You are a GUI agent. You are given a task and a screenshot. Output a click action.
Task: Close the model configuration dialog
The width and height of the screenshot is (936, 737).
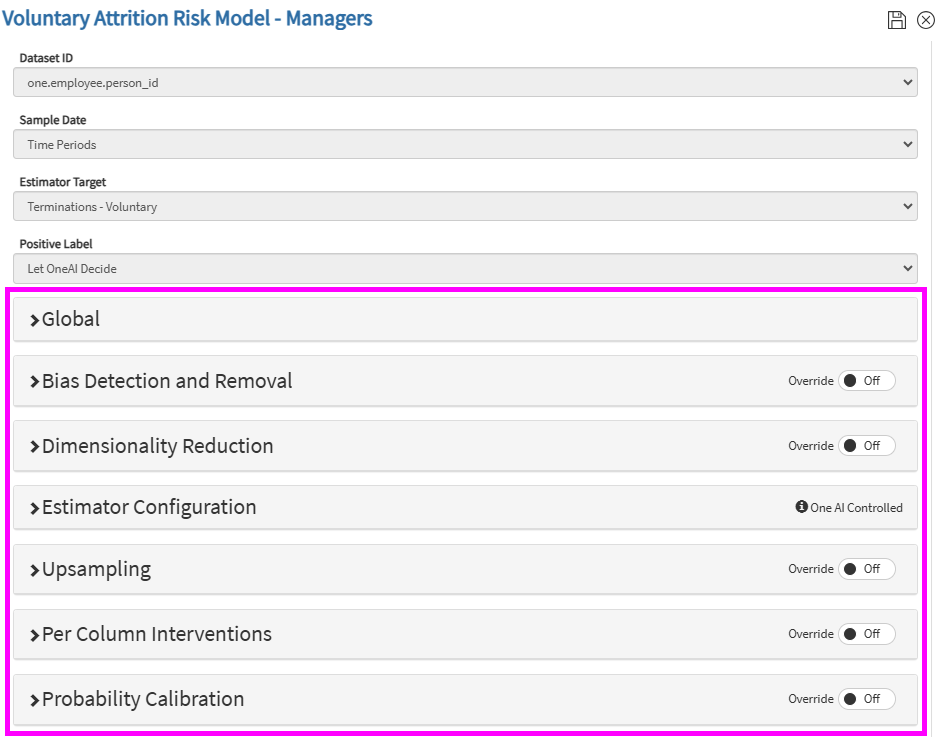point(925,20)
